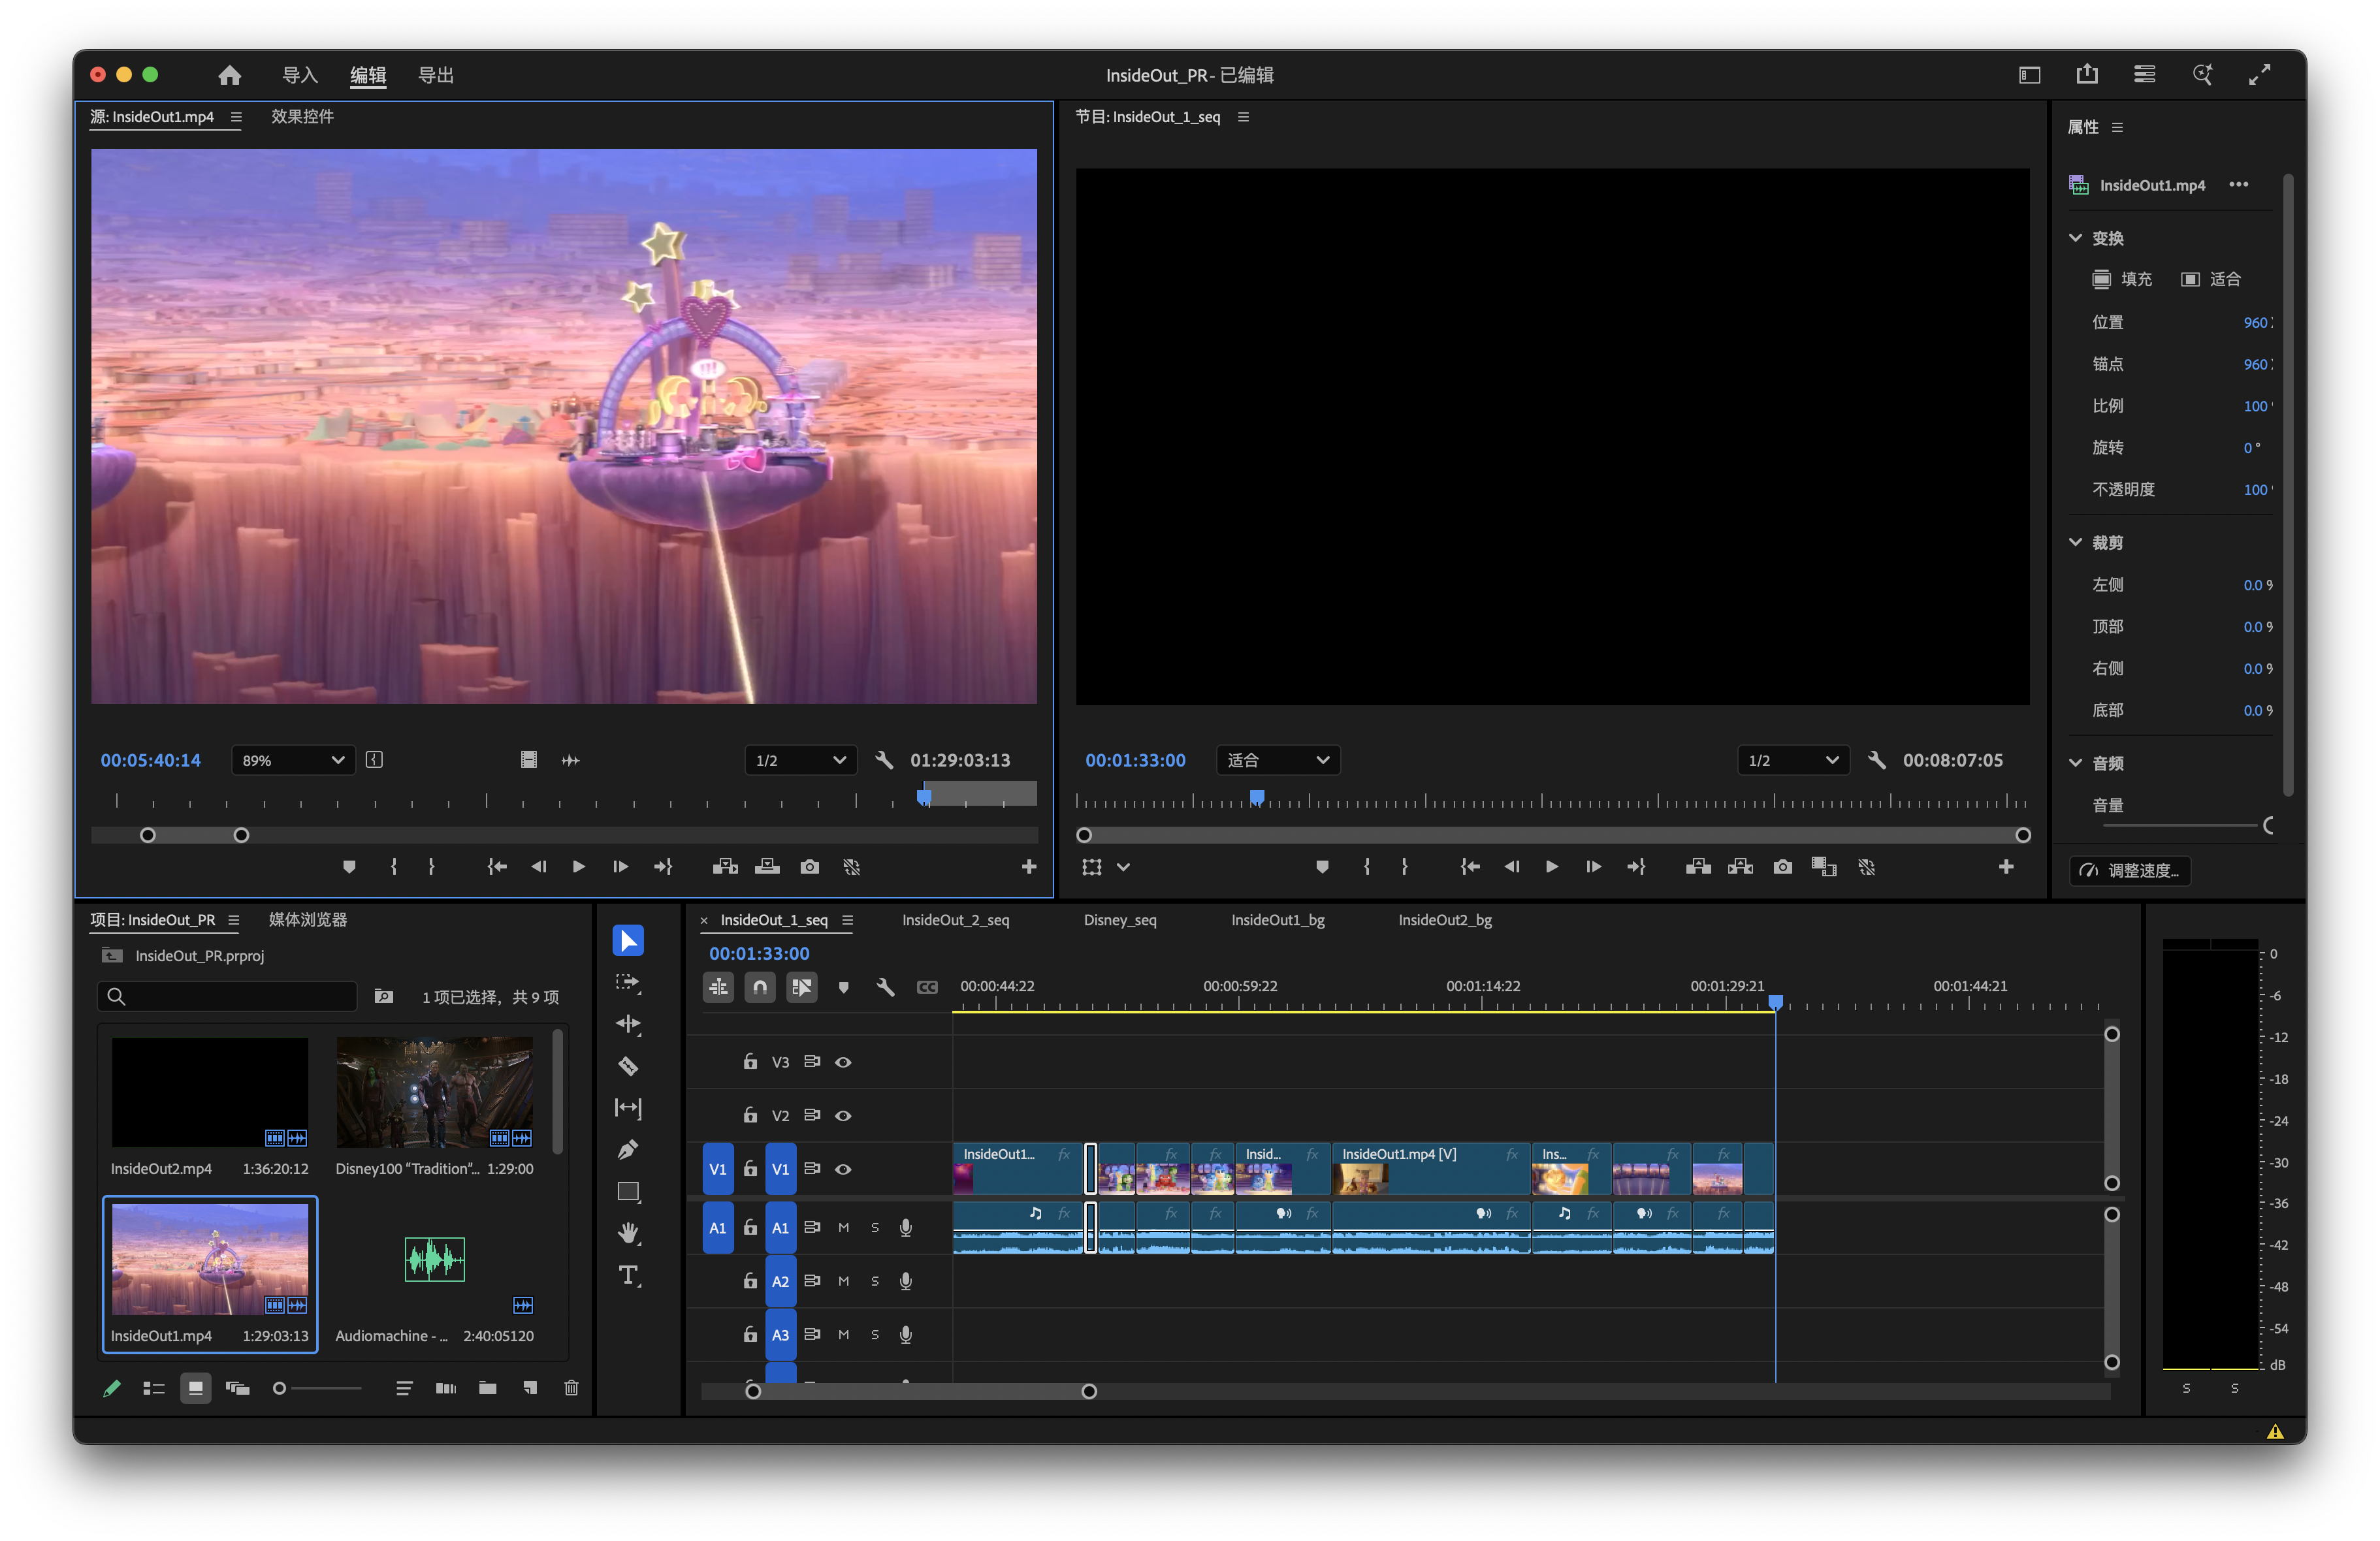Click Program monitor playhead marker

tap(1257, 797)
